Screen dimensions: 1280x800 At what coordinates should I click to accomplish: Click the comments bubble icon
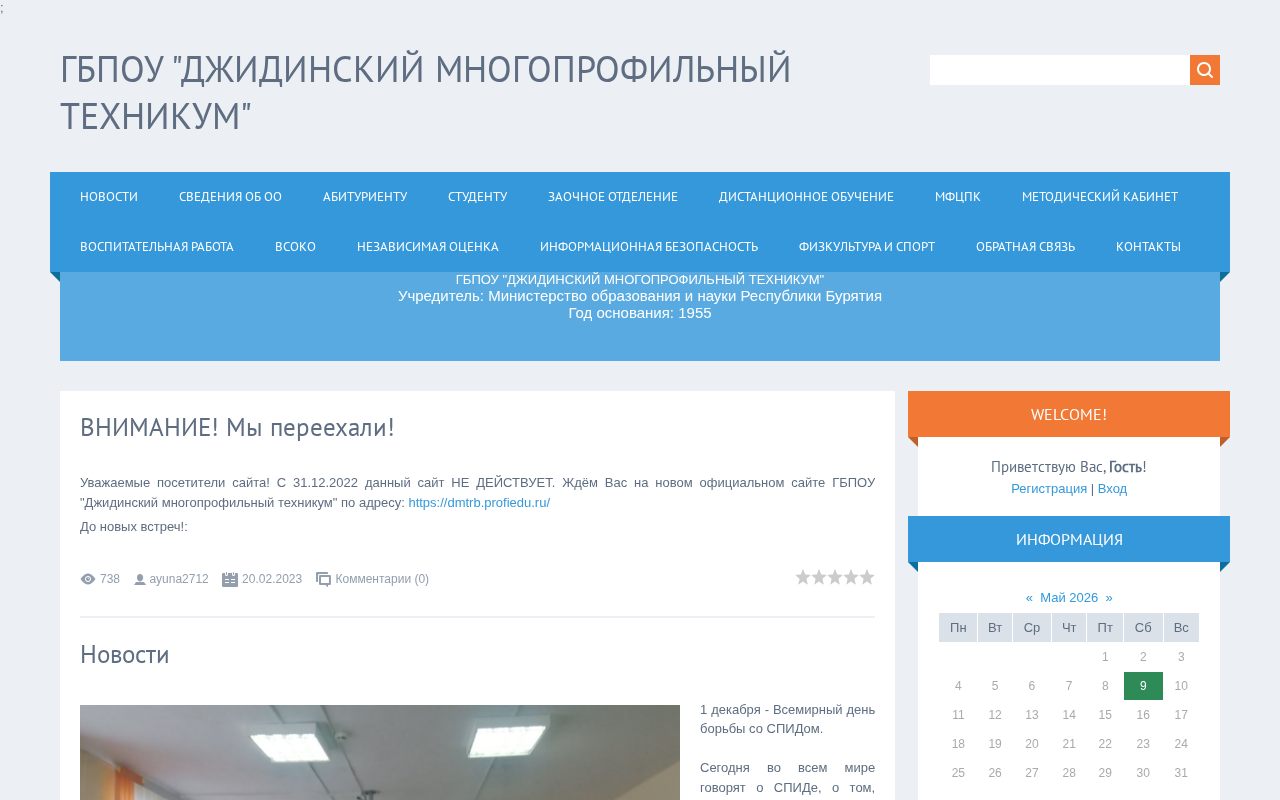point(324,579)
